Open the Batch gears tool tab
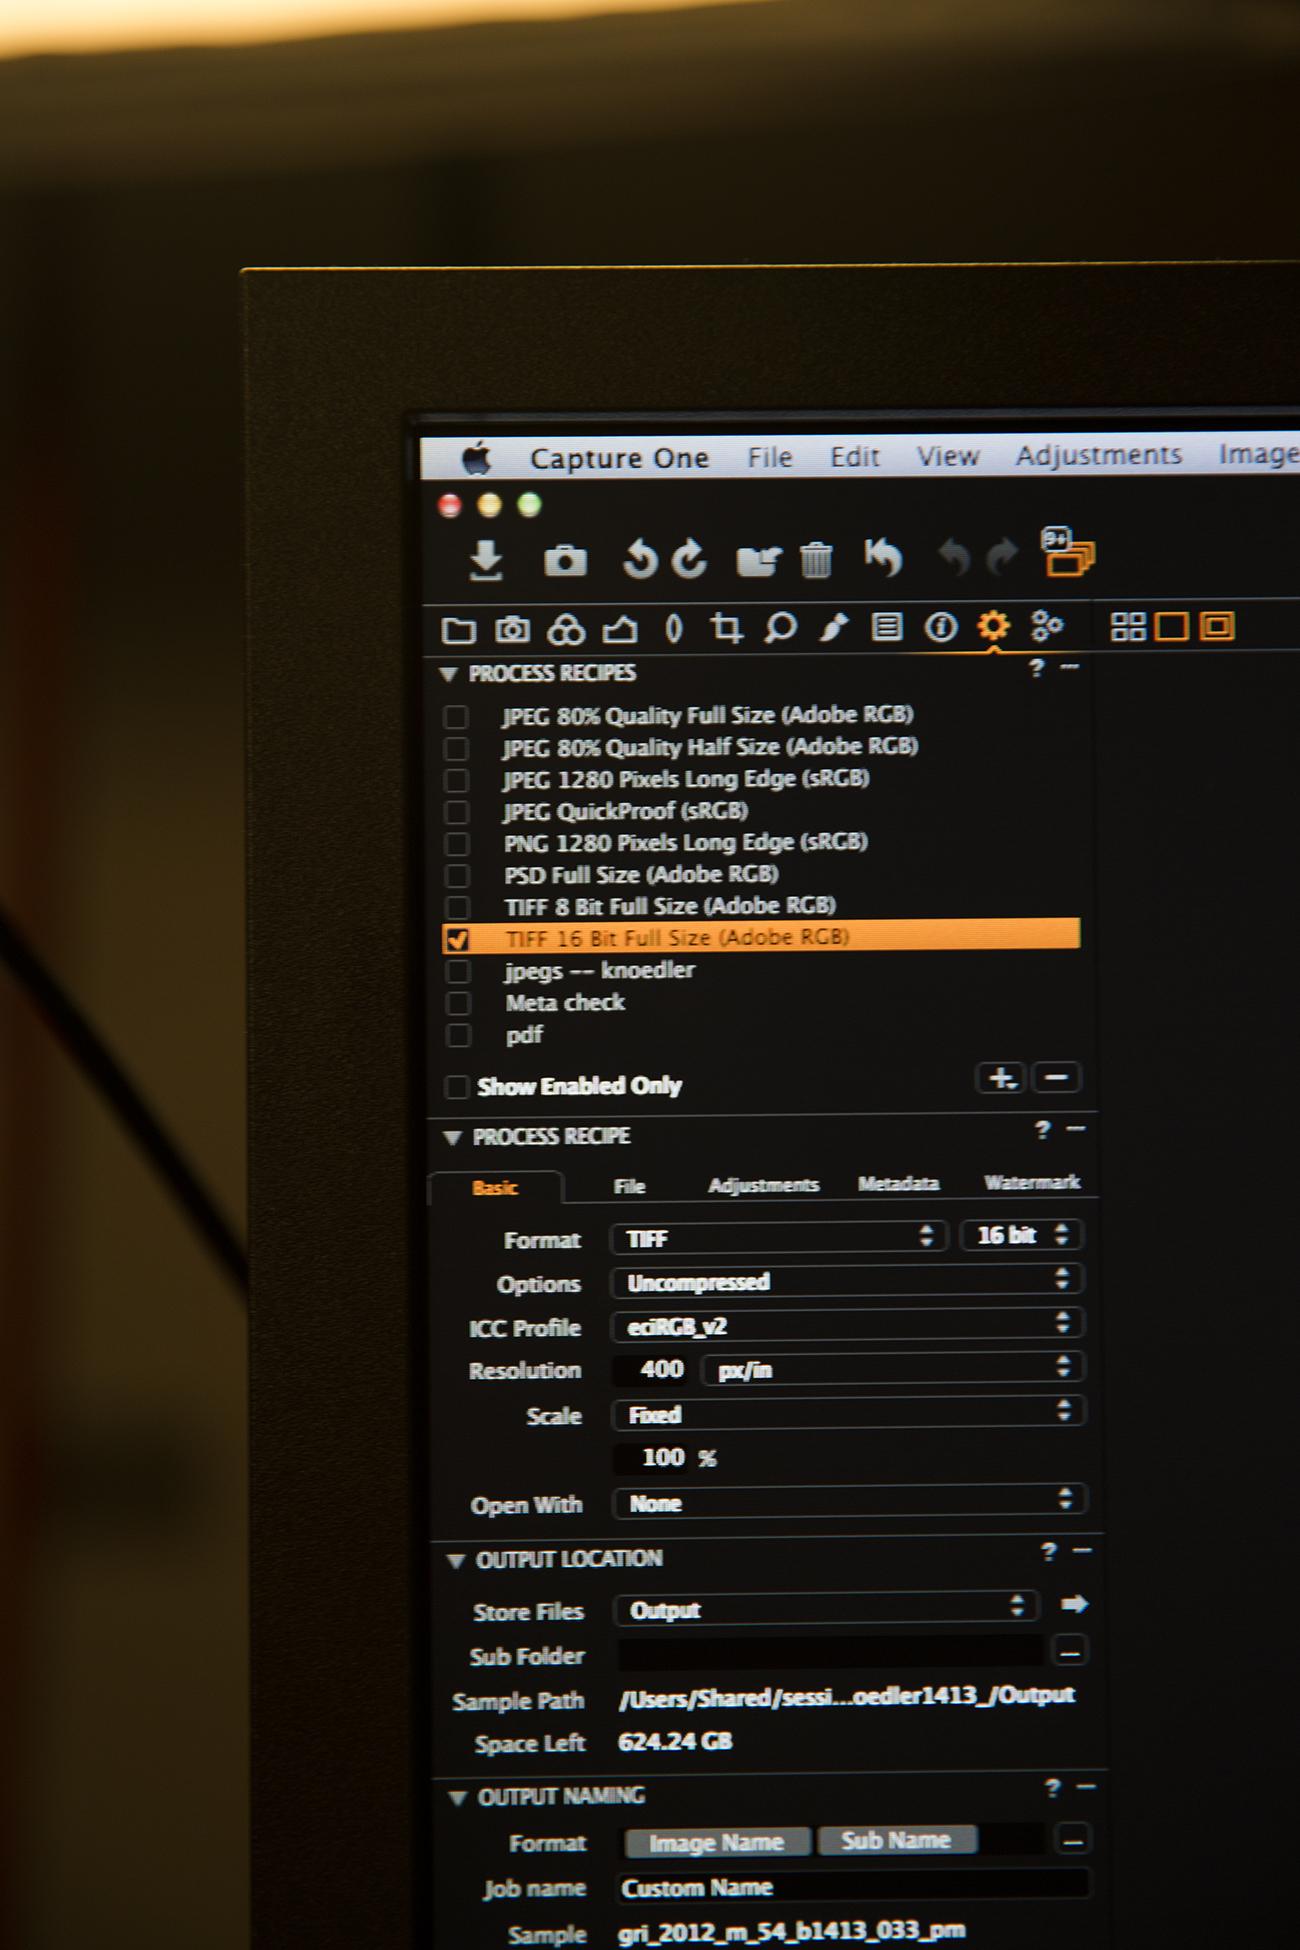This screenshot has width=1300, height=1950. pos(1047,626)
